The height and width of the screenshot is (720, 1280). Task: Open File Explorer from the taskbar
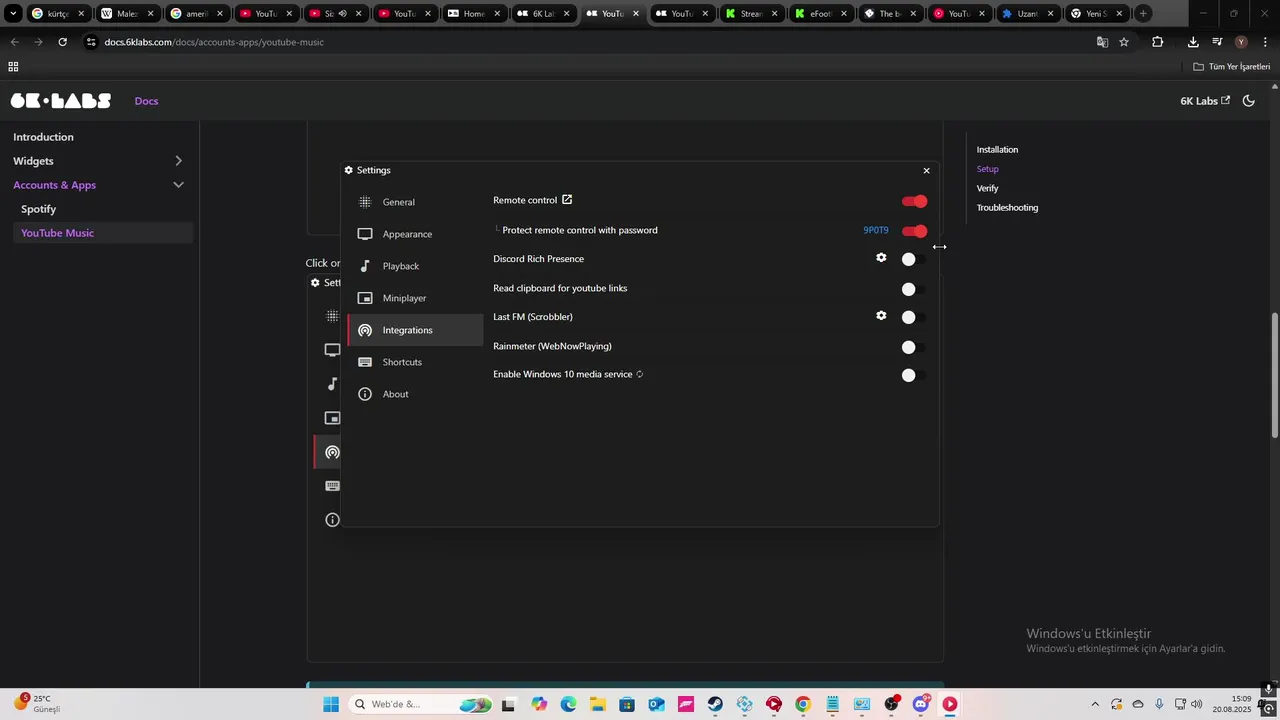click(597, 704)
